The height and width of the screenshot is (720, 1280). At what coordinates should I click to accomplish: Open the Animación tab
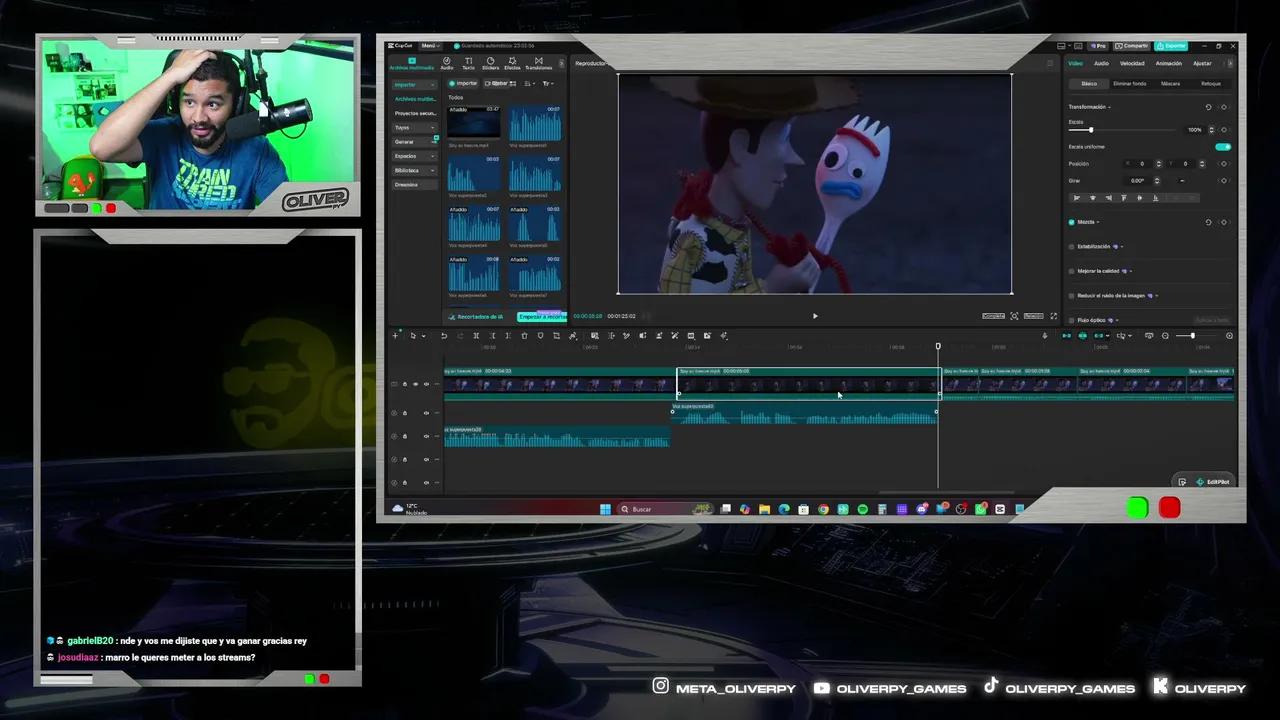(x=1168, y=64)
